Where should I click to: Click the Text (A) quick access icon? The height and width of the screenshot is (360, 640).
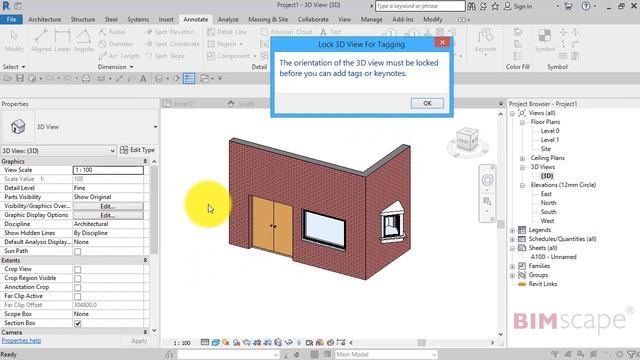[x=143, y=78]
